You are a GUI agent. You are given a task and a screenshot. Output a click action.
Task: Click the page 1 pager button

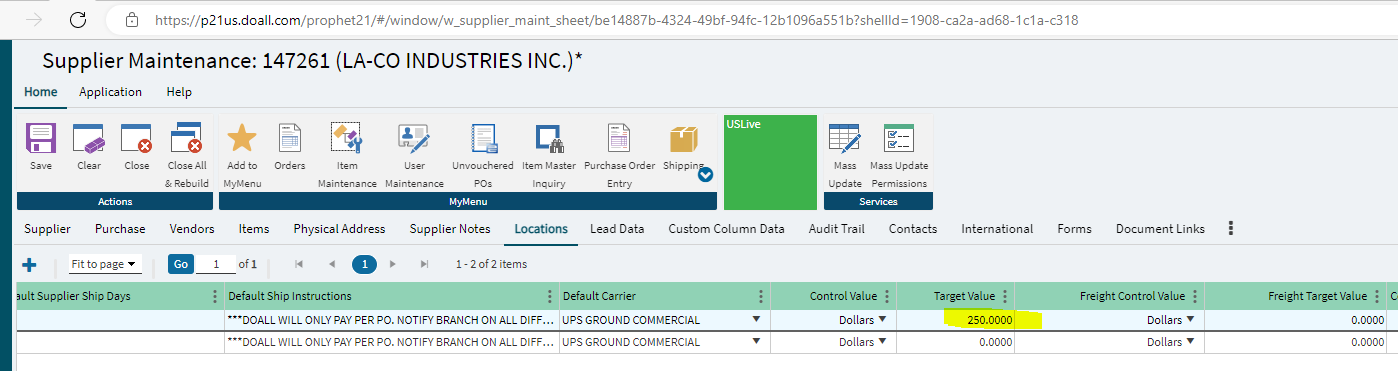[x=365, y=264]
